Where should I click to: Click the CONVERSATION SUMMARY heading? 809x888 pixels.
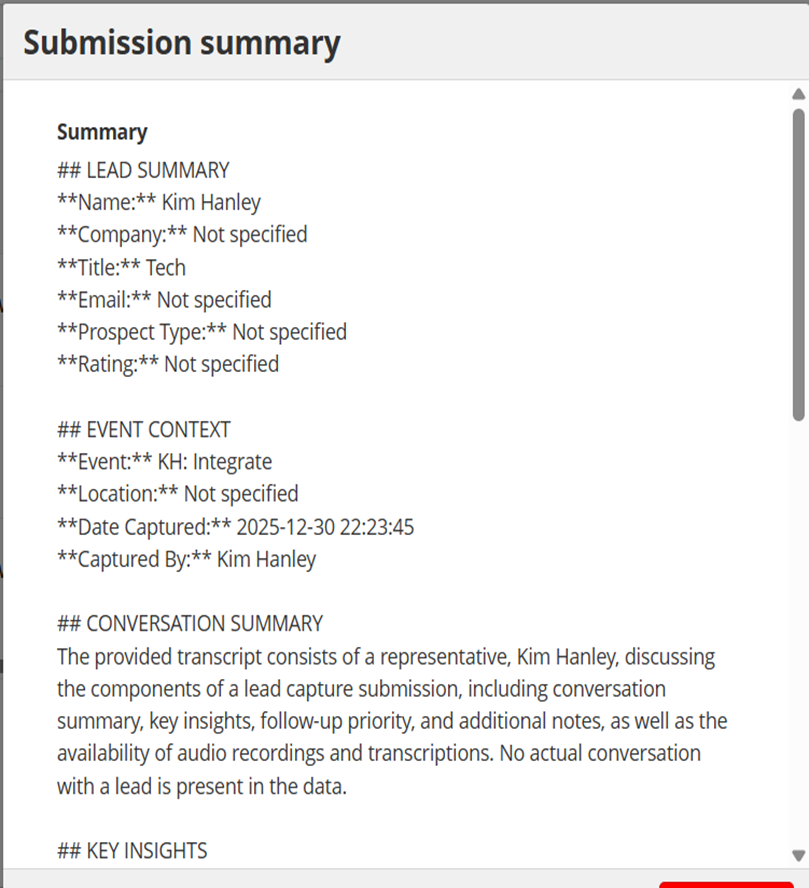pyautogui.click(x=190, y=624)
